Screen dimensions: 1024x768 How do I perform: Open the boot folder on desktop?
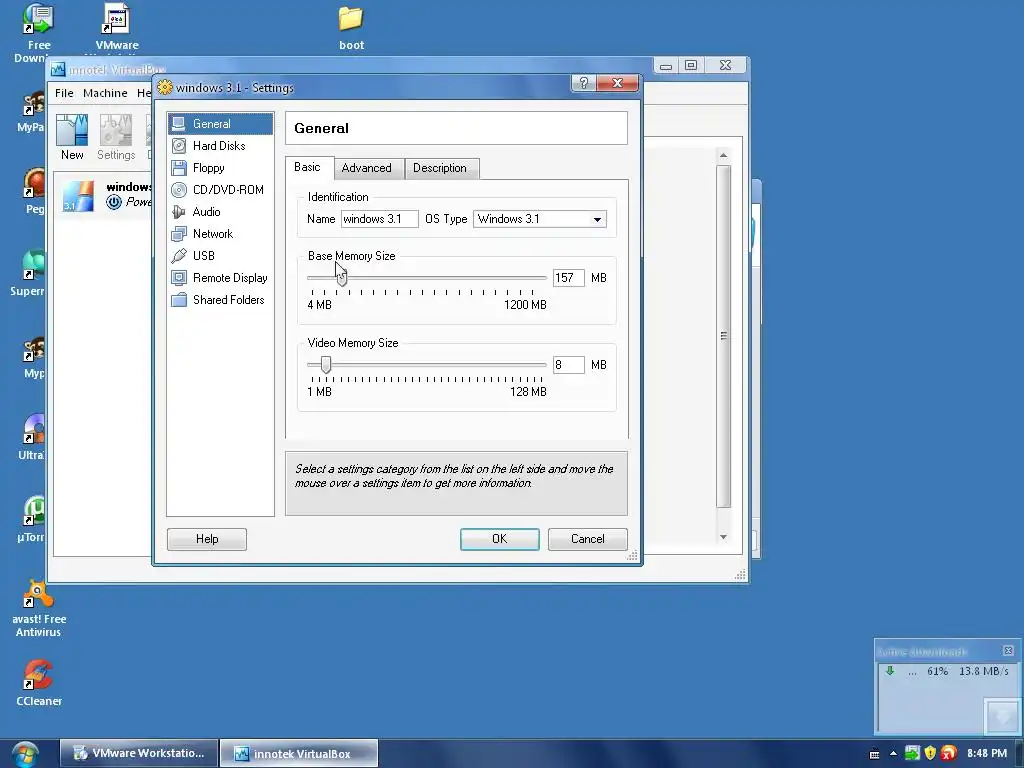(x=351, y=27)
